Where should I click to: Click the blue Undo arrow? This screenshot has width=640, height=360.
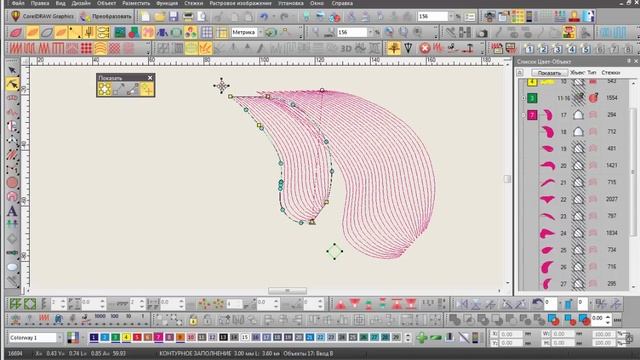(264, 17)
